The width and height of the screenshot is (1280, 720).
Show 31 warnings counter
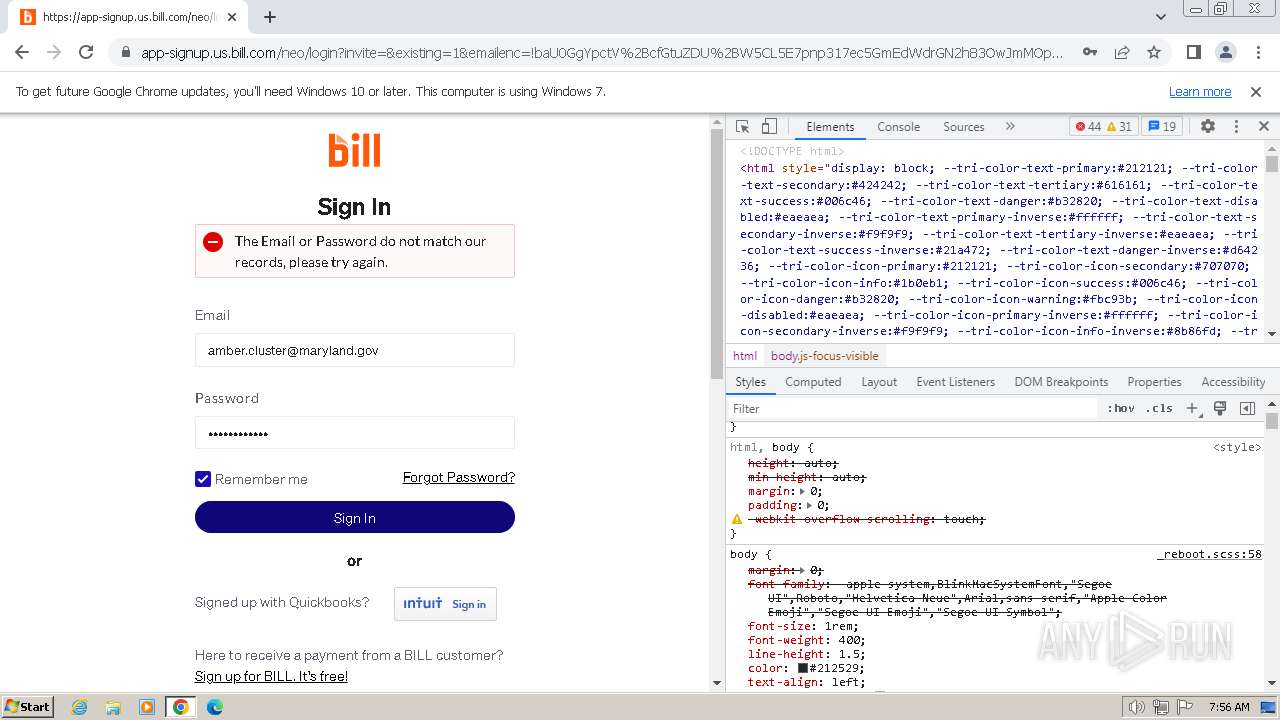tap(1119, 126)
